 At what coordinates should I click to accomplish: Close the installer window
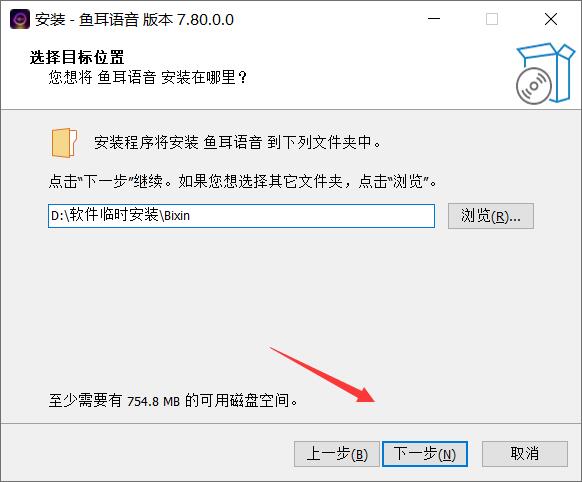click(x=551, y=19)
